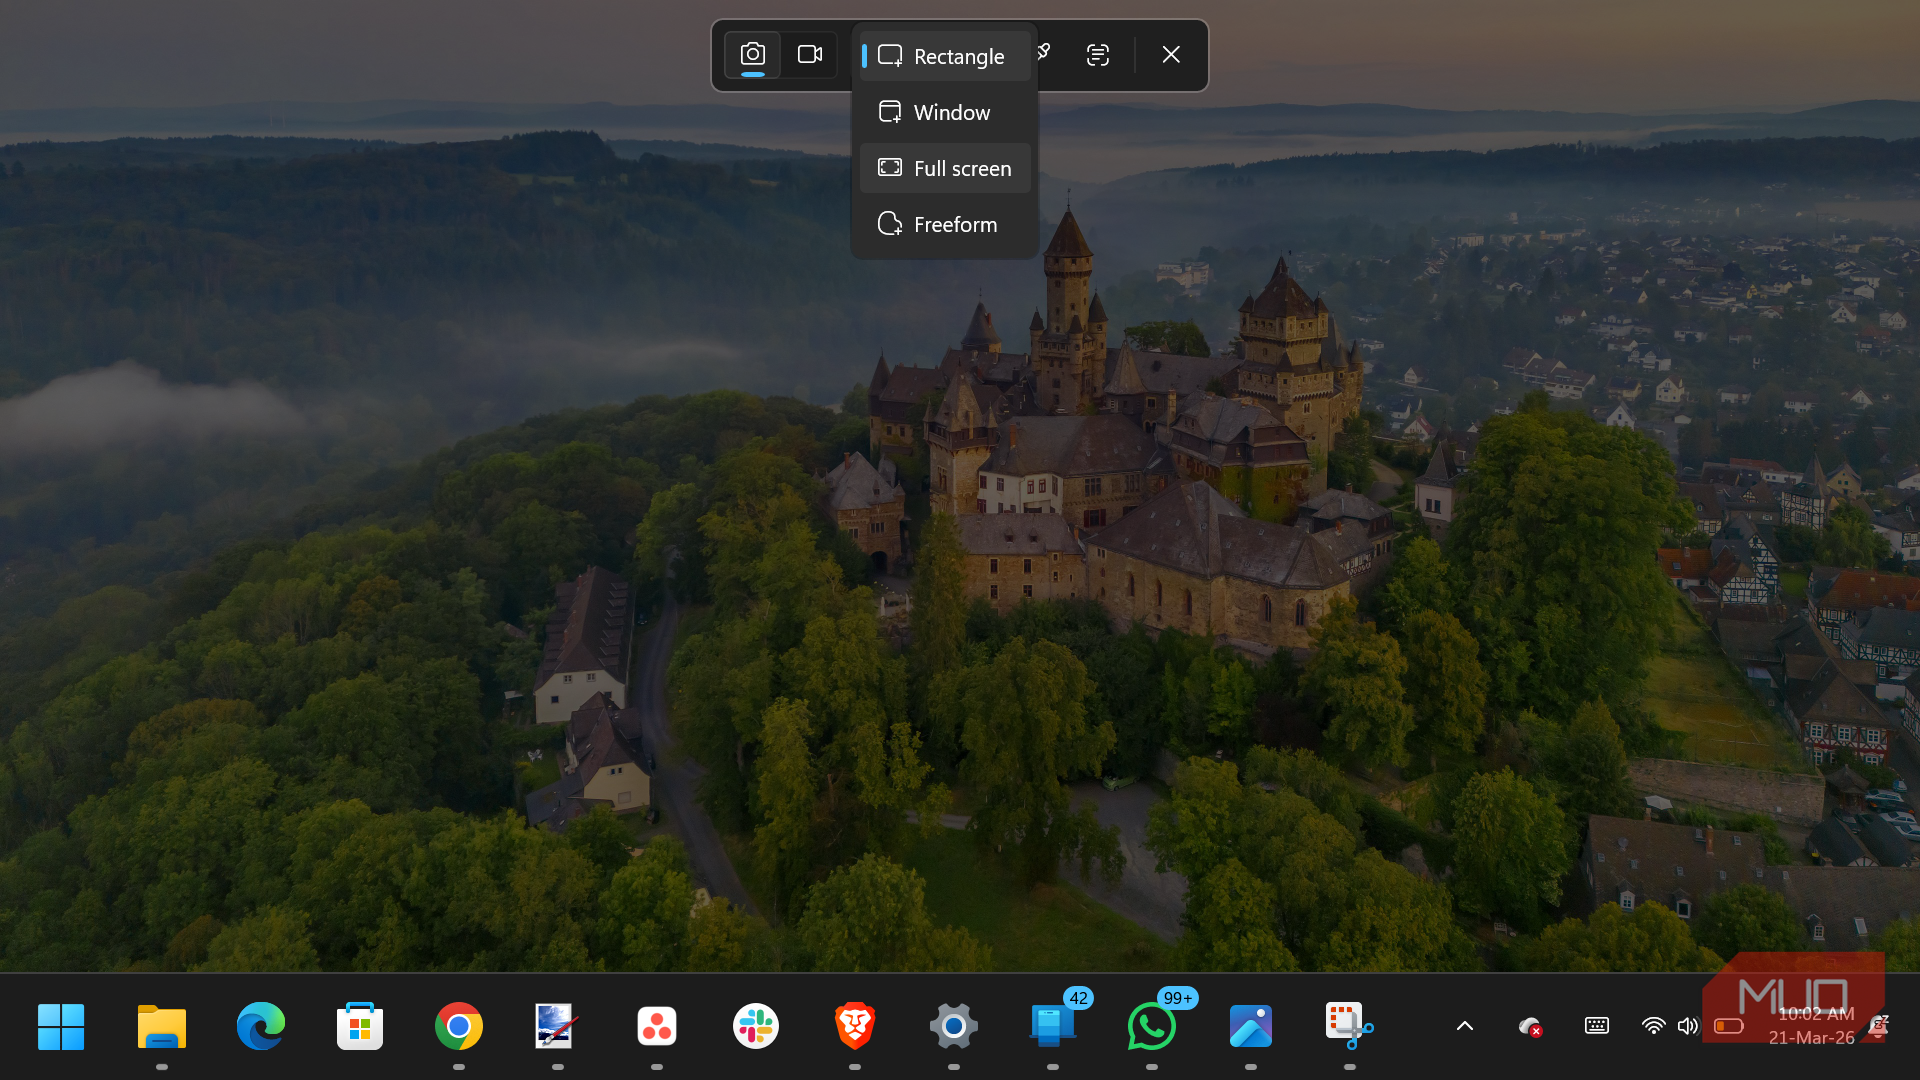Open the volume speaker tray icon
The image size is (1920, 1080).
tap(1688, 1026)
